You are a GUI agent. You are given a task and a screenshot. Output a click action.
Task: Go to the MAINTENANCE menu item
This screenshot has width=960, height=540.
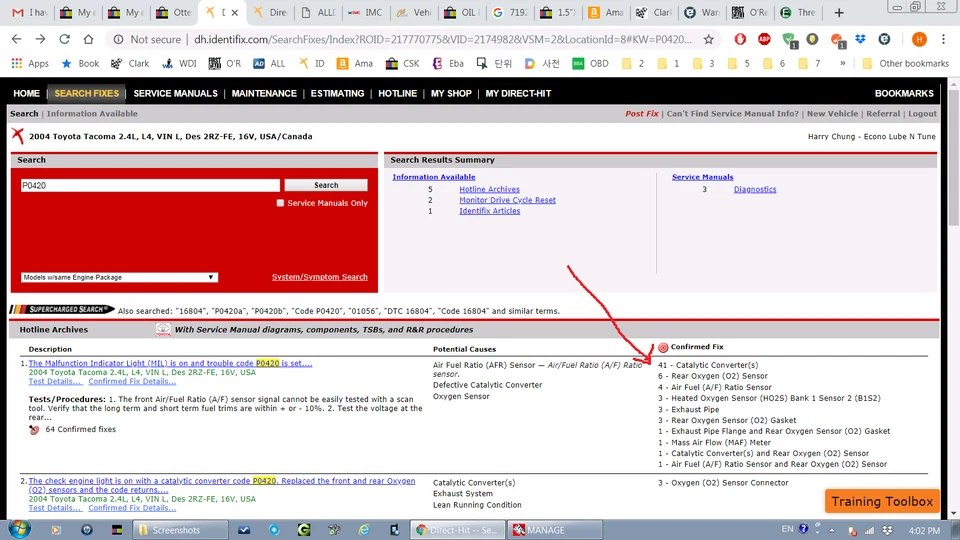coord(264,93)
